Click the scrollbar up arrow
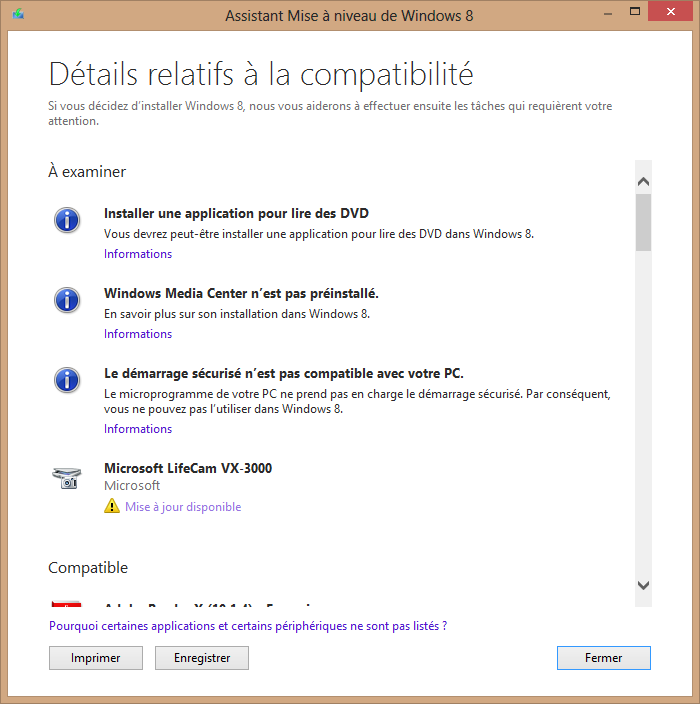The image size is (700, 704). pos(643,181)
